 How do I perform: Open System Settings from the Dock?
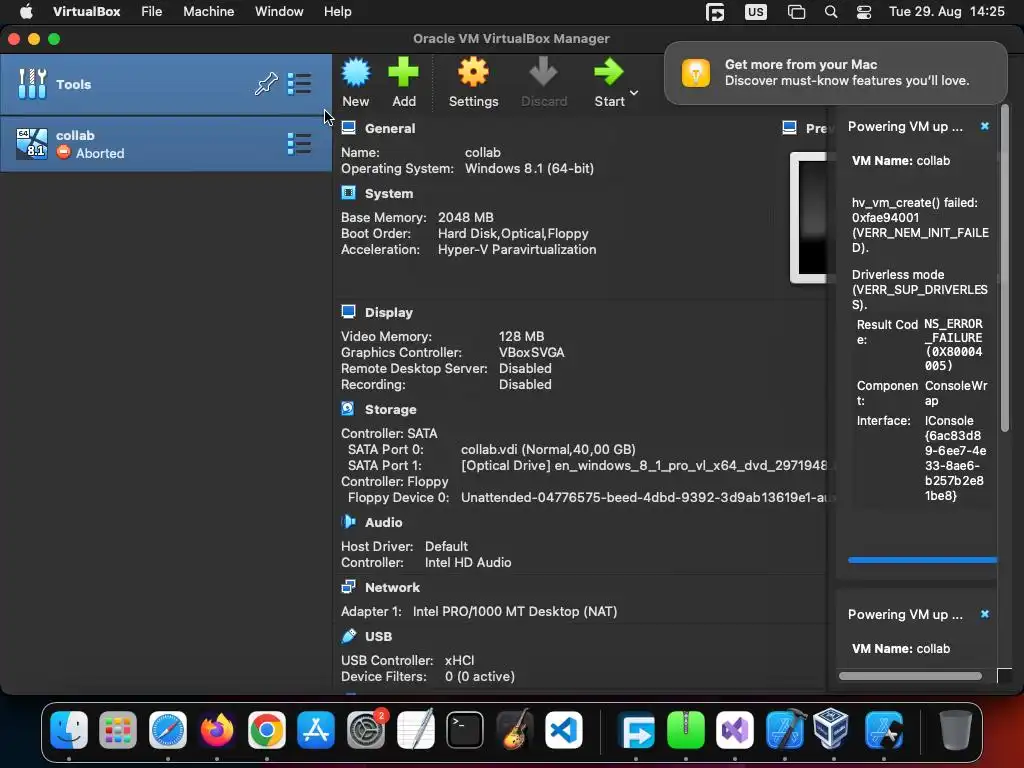(x=366, y=729)
